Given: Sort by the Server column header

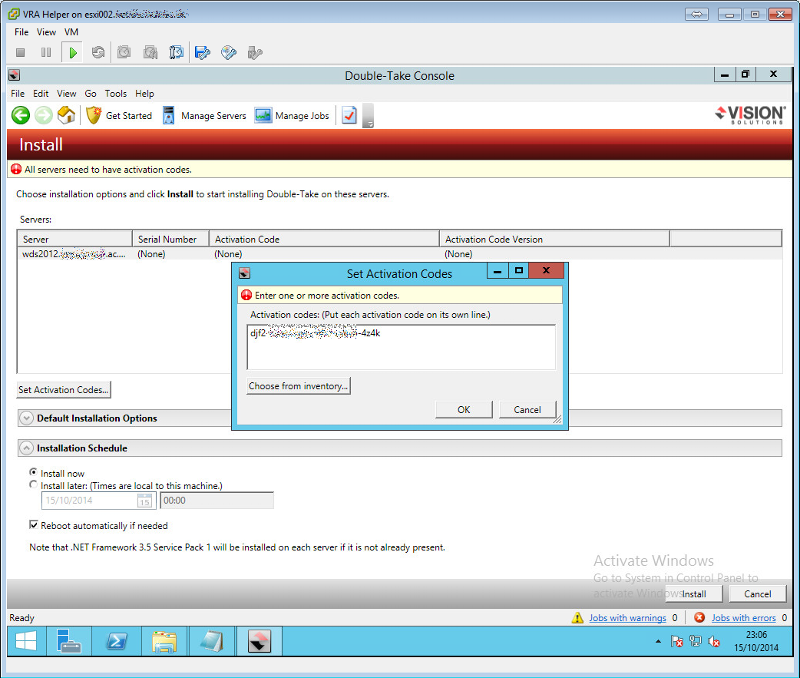Looking at the screenshot, I should pos(76,239).
